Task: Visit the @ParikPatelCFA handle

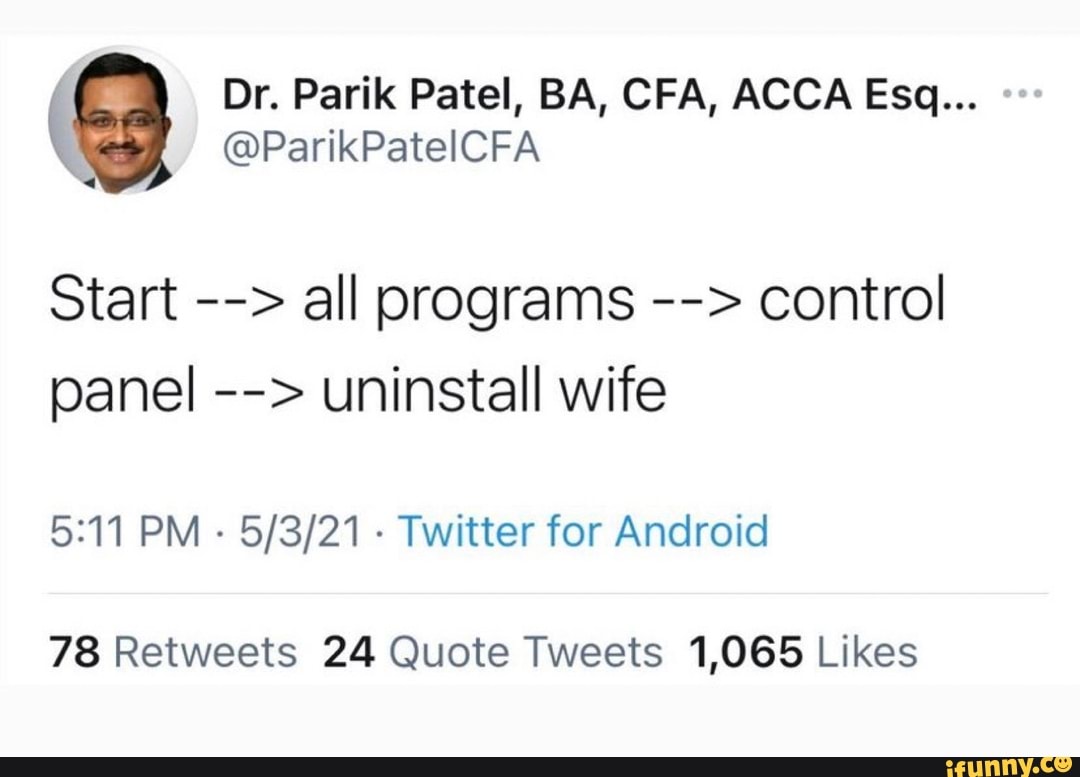Action: (380, 147)
